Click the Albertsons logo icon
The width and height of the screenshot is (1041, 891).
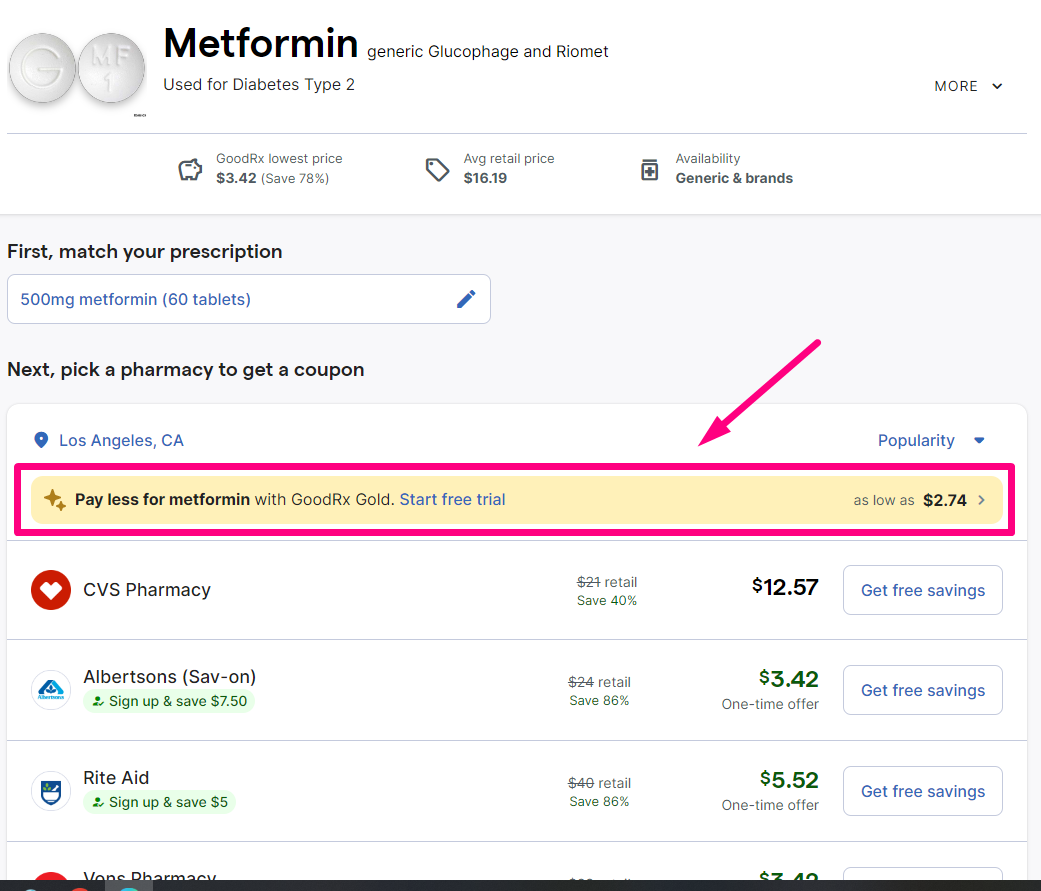(51, 690)
